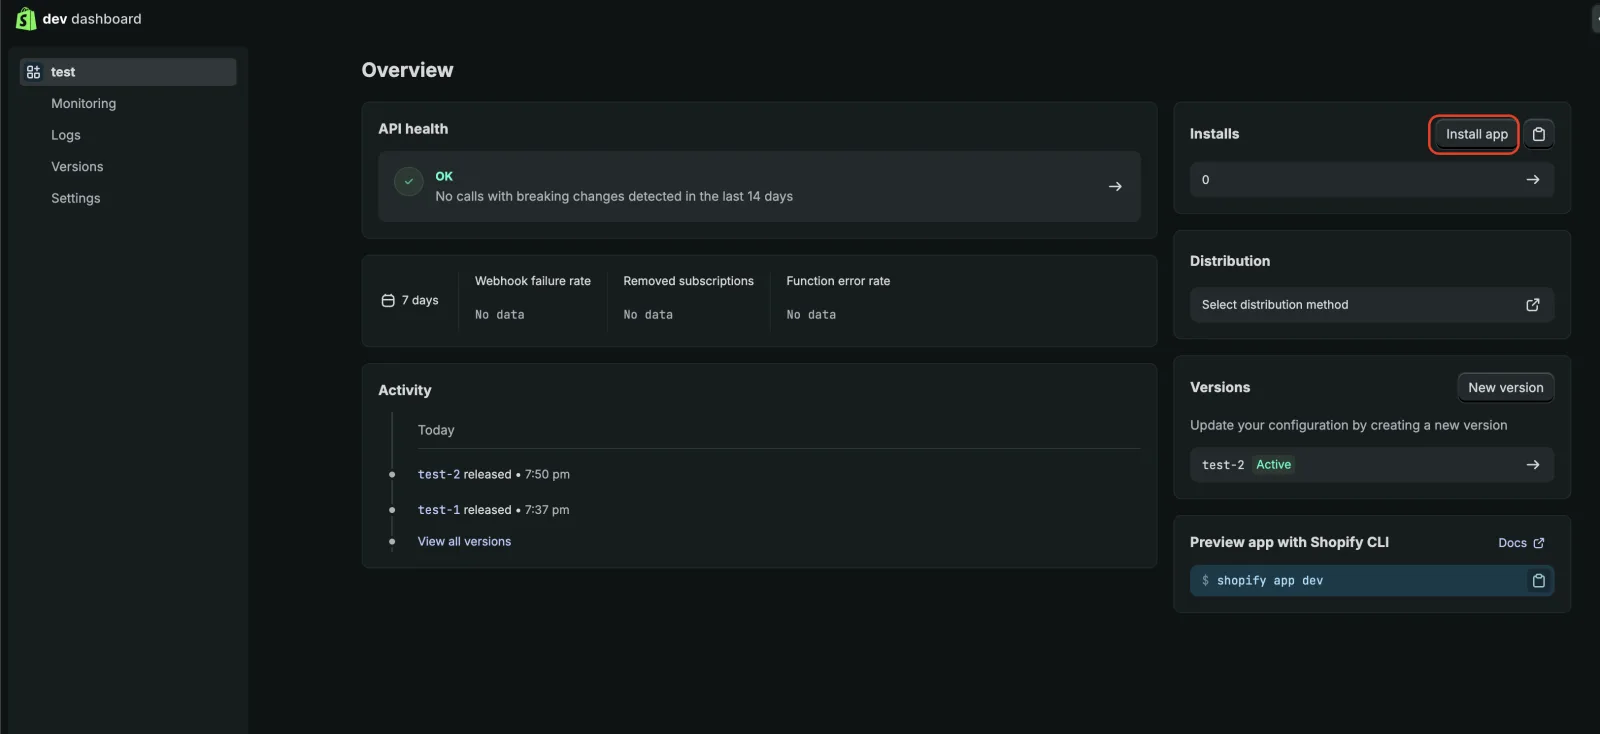
Task: Click the test app grid icon in sidebar
Action: 34,72
